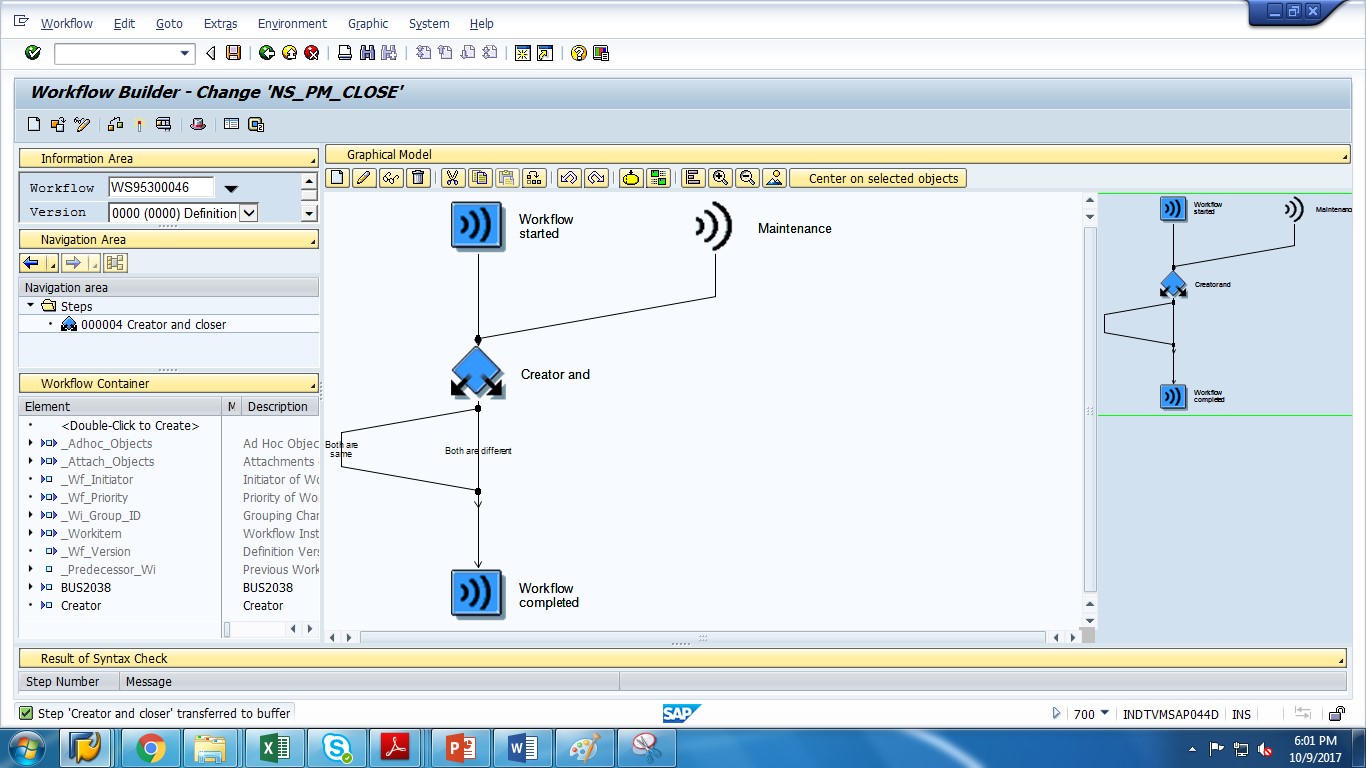Open the Environment menu
Viewport: 1366px width, 768px height.
(x=292, y=23)
